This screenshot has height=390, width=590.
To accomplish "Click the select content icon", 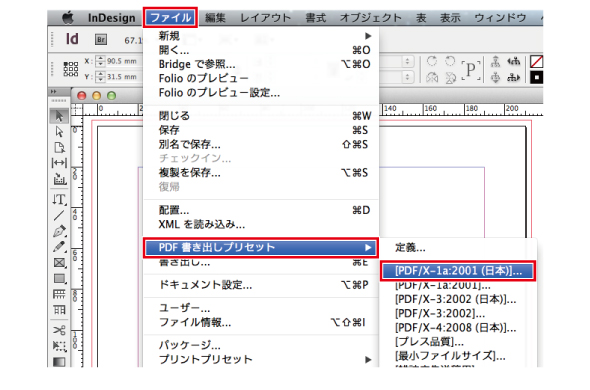I will point(496,78).
